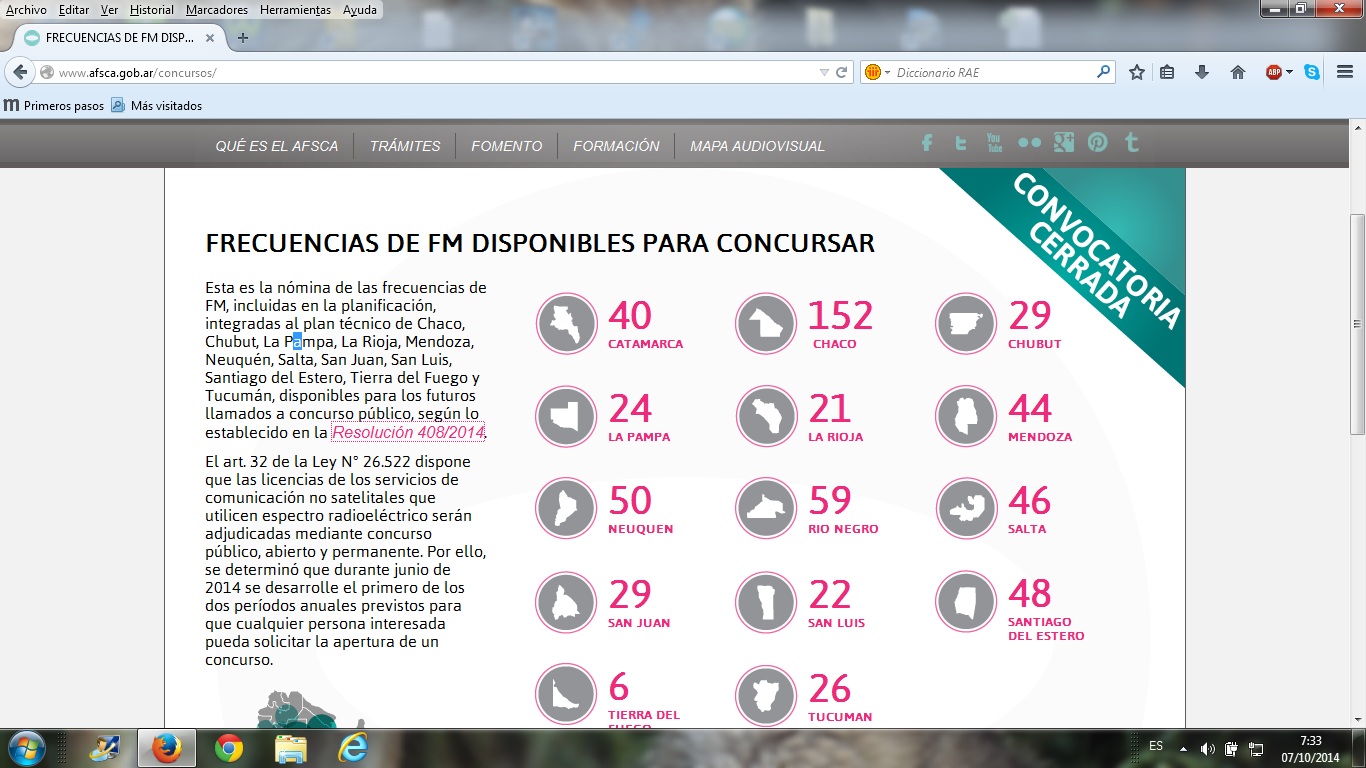Click the Rio Negro province map icon
Viewport: 1366px width, 768px height.
tap(766, 508)
